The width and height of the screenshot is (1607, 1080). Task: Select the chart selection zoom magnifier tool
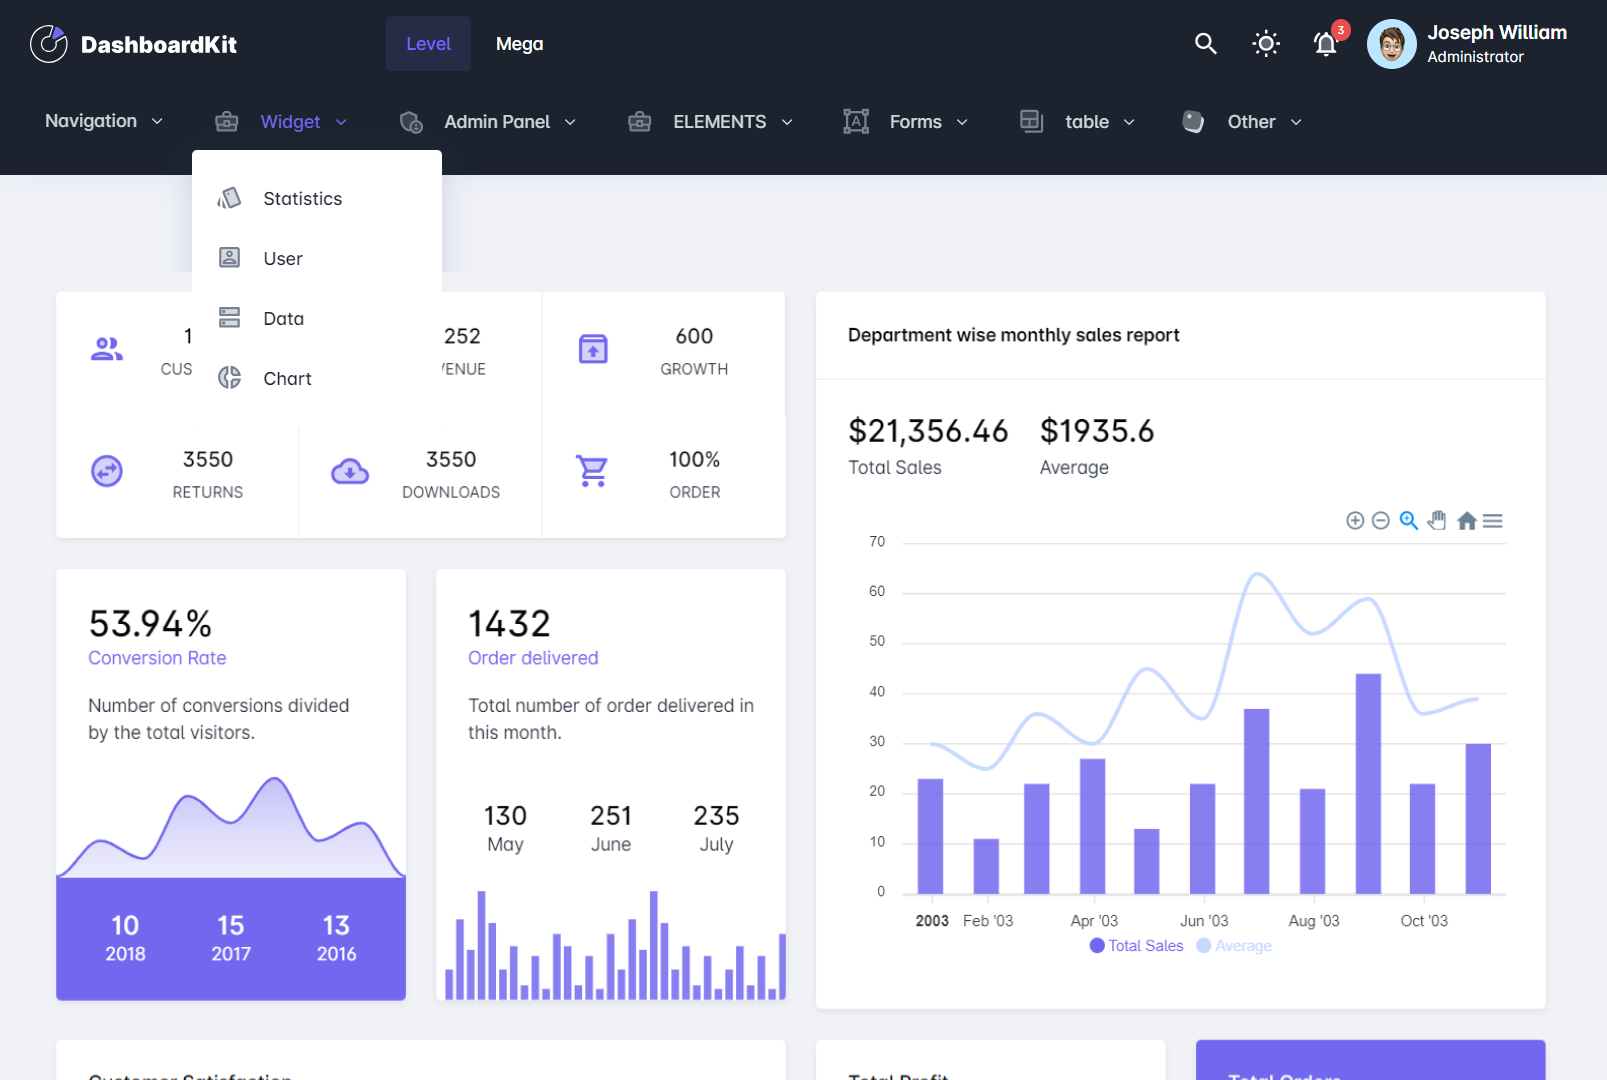click(1409, 521)
